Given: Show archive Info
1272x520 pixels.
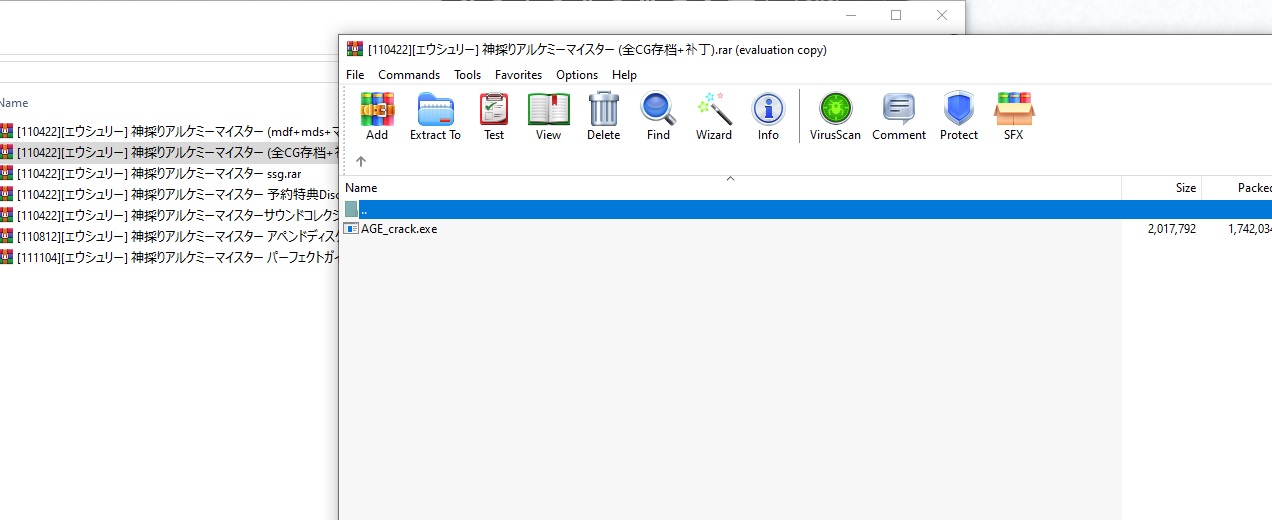Looking at the screenshot, I should (768, 116).
